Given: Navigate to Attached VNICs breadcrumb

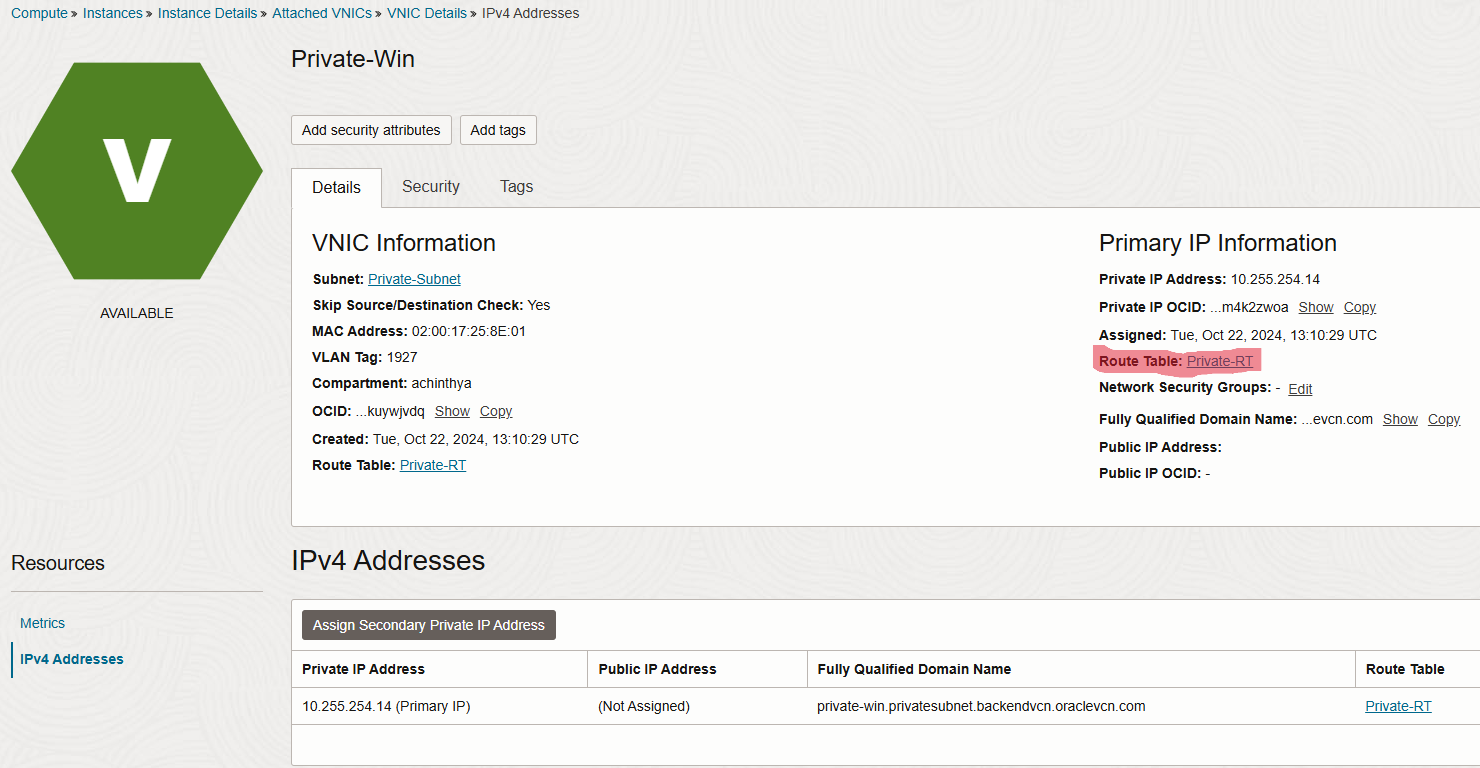Looking at the screenshot, I should click(322, 13).
